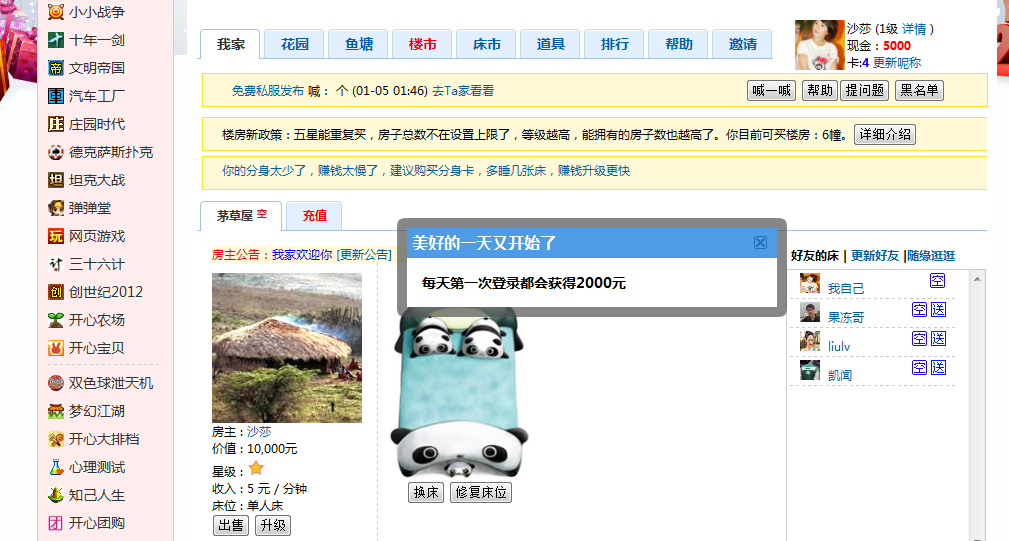
Task: Click the 升级 button for the house
Action: pyautogui.click(x=273, y=526)
